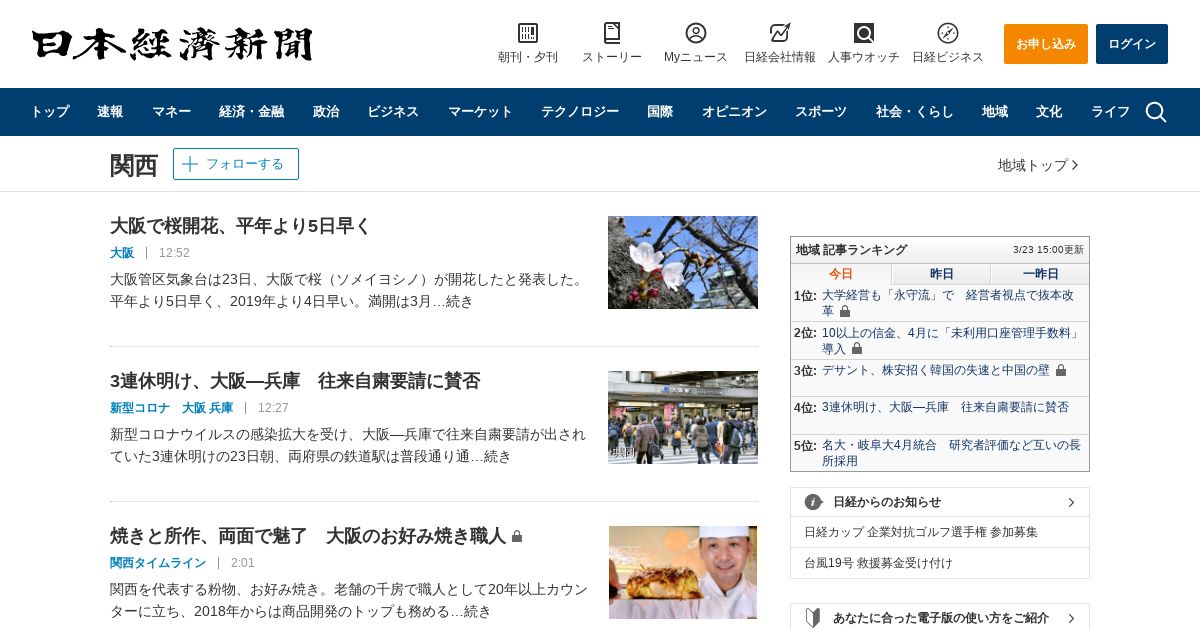Click 続き link in cherry blossom summary
1200x630 pixels.
point(460,301)
